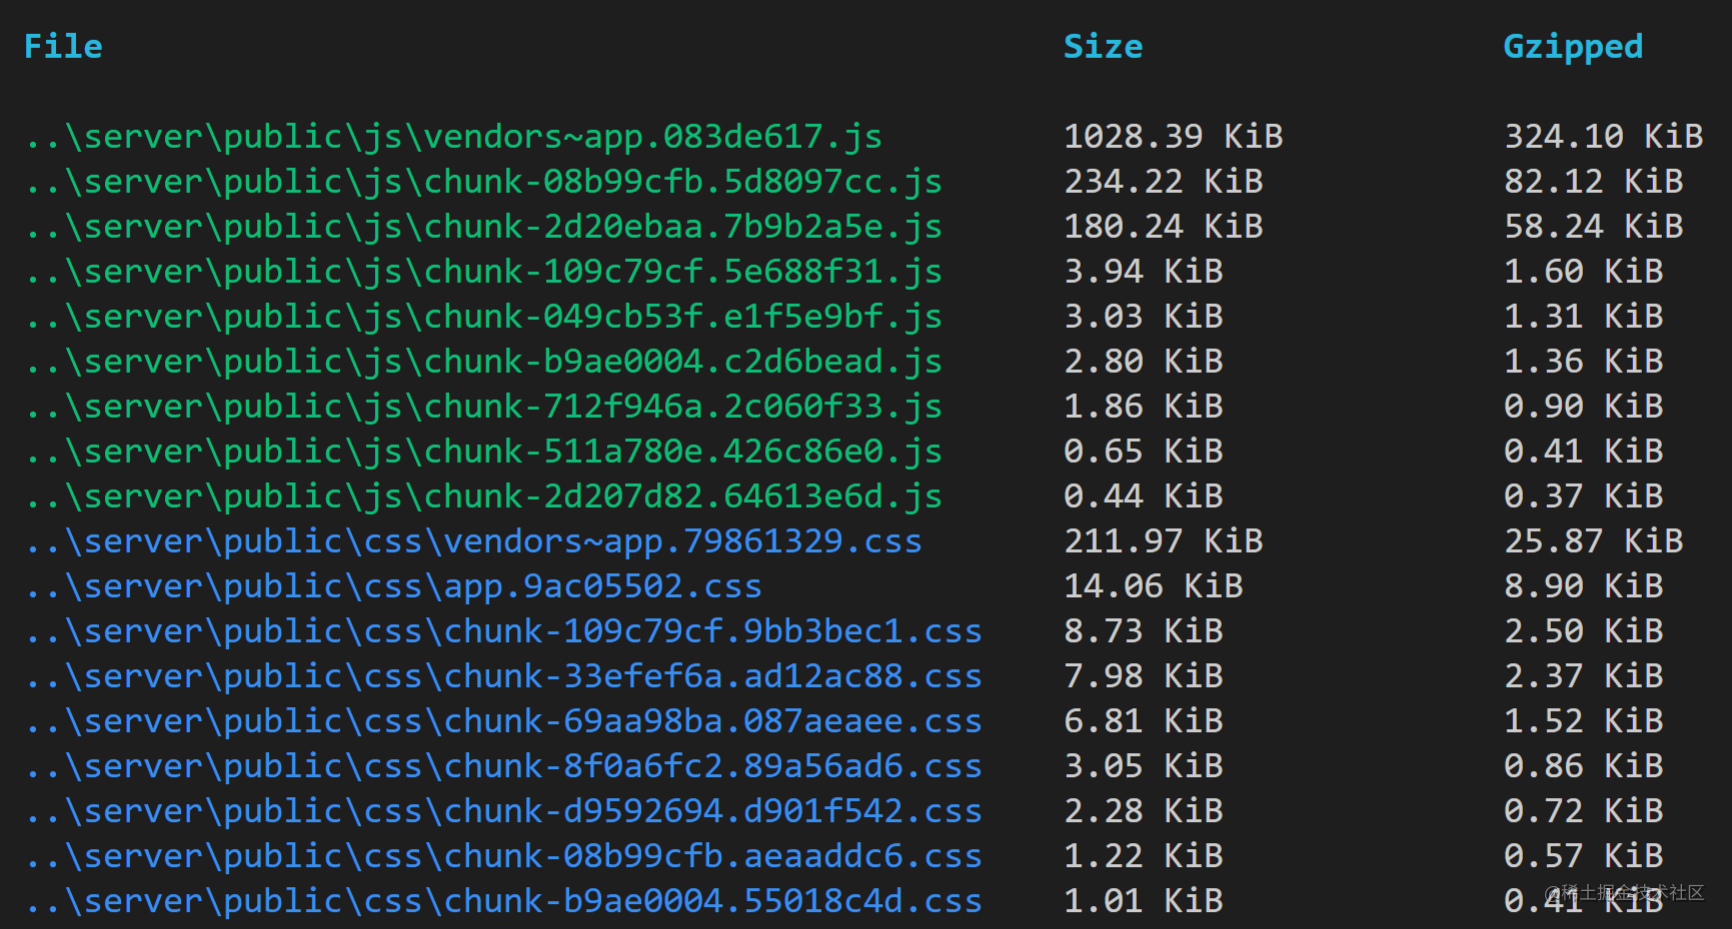The height and width of the screenshot is (929, 1732).
Task: Select chunk-2d20ebaa.7b9b2a5e.js path
Action: (484, 227)
